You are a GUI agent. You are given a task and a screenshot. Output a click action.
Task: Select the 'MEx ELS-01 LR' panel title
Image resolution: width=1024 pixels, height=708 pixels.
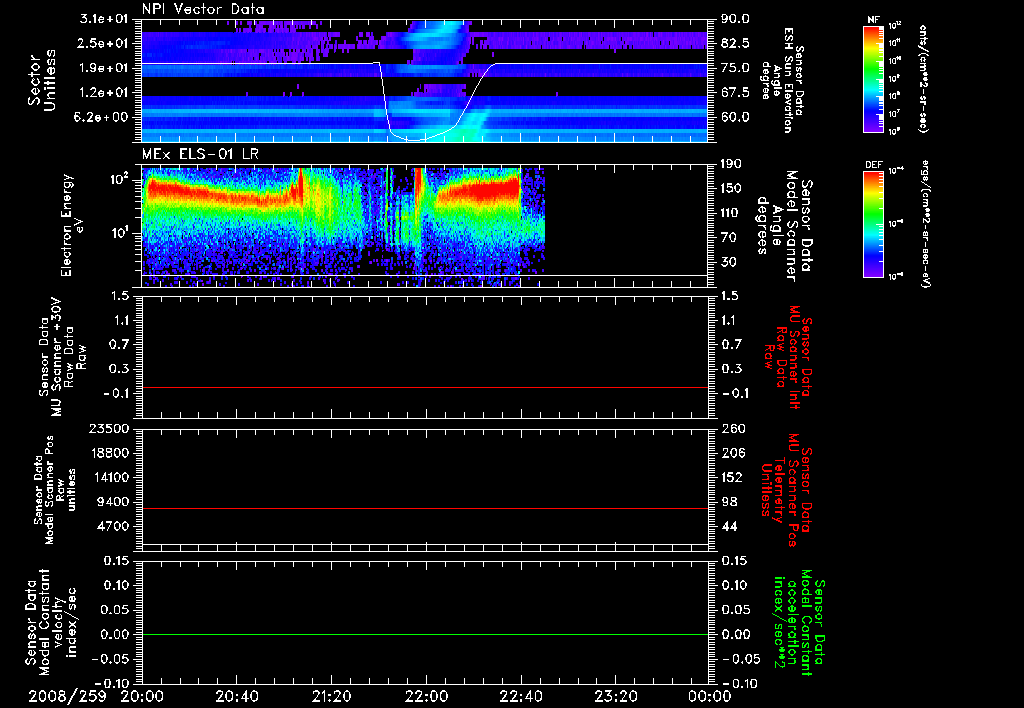(x=200, y=154)
